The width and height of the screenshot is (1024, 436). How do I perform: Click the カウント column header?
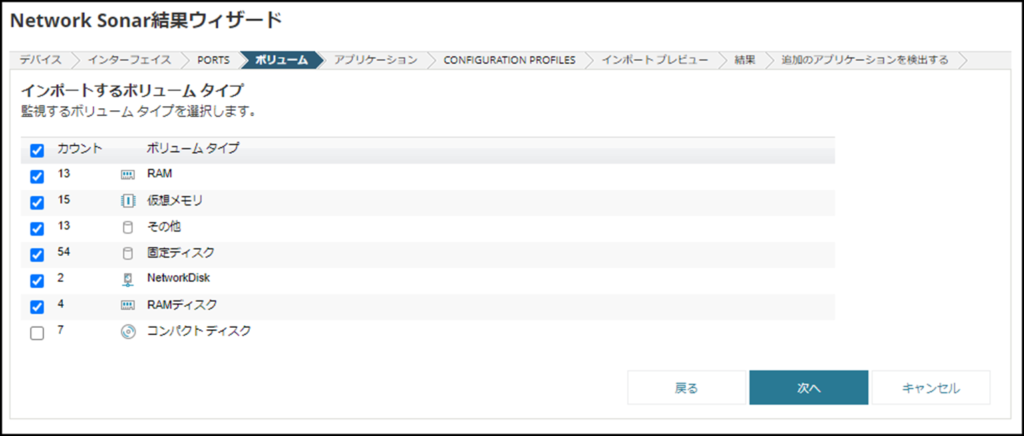coord(80,148)
